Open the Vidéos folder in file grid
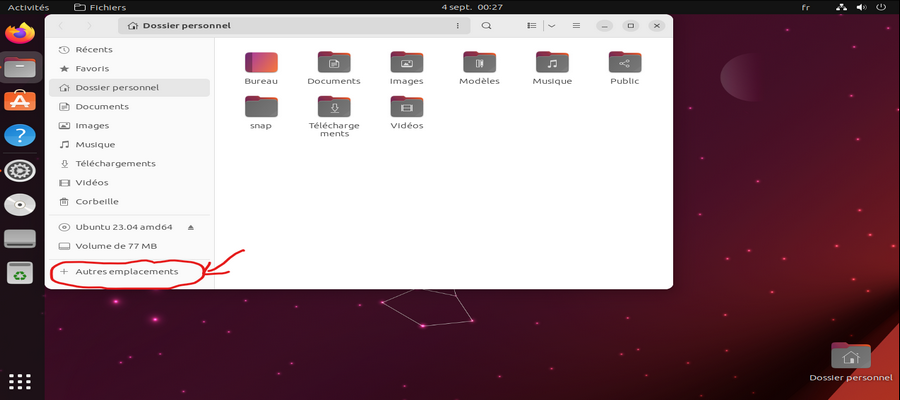900x400 pixels. pyautogui.click(x=407, y=106)
